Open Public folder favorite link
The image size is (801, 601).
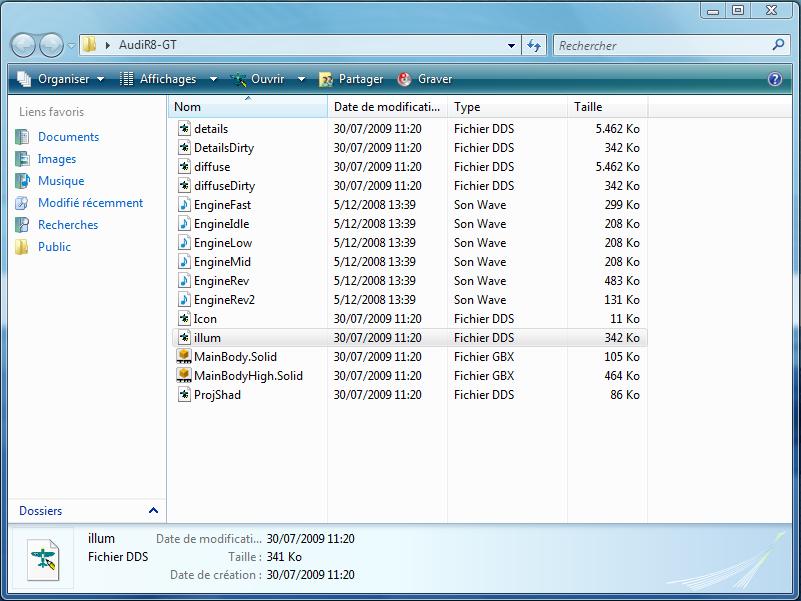[54, 247]
